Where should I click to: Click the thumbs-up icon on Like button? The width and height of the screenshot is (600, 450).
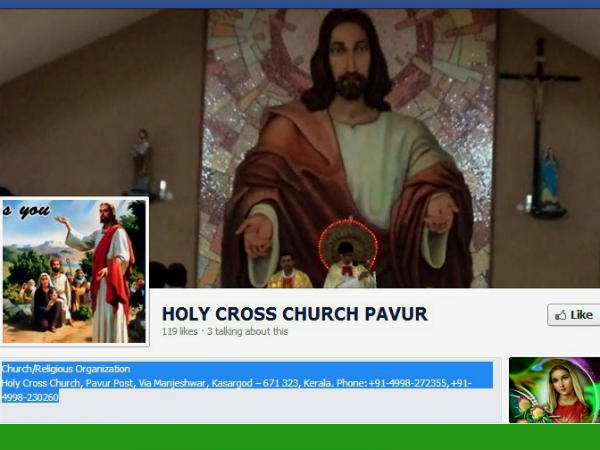point(561,315)
